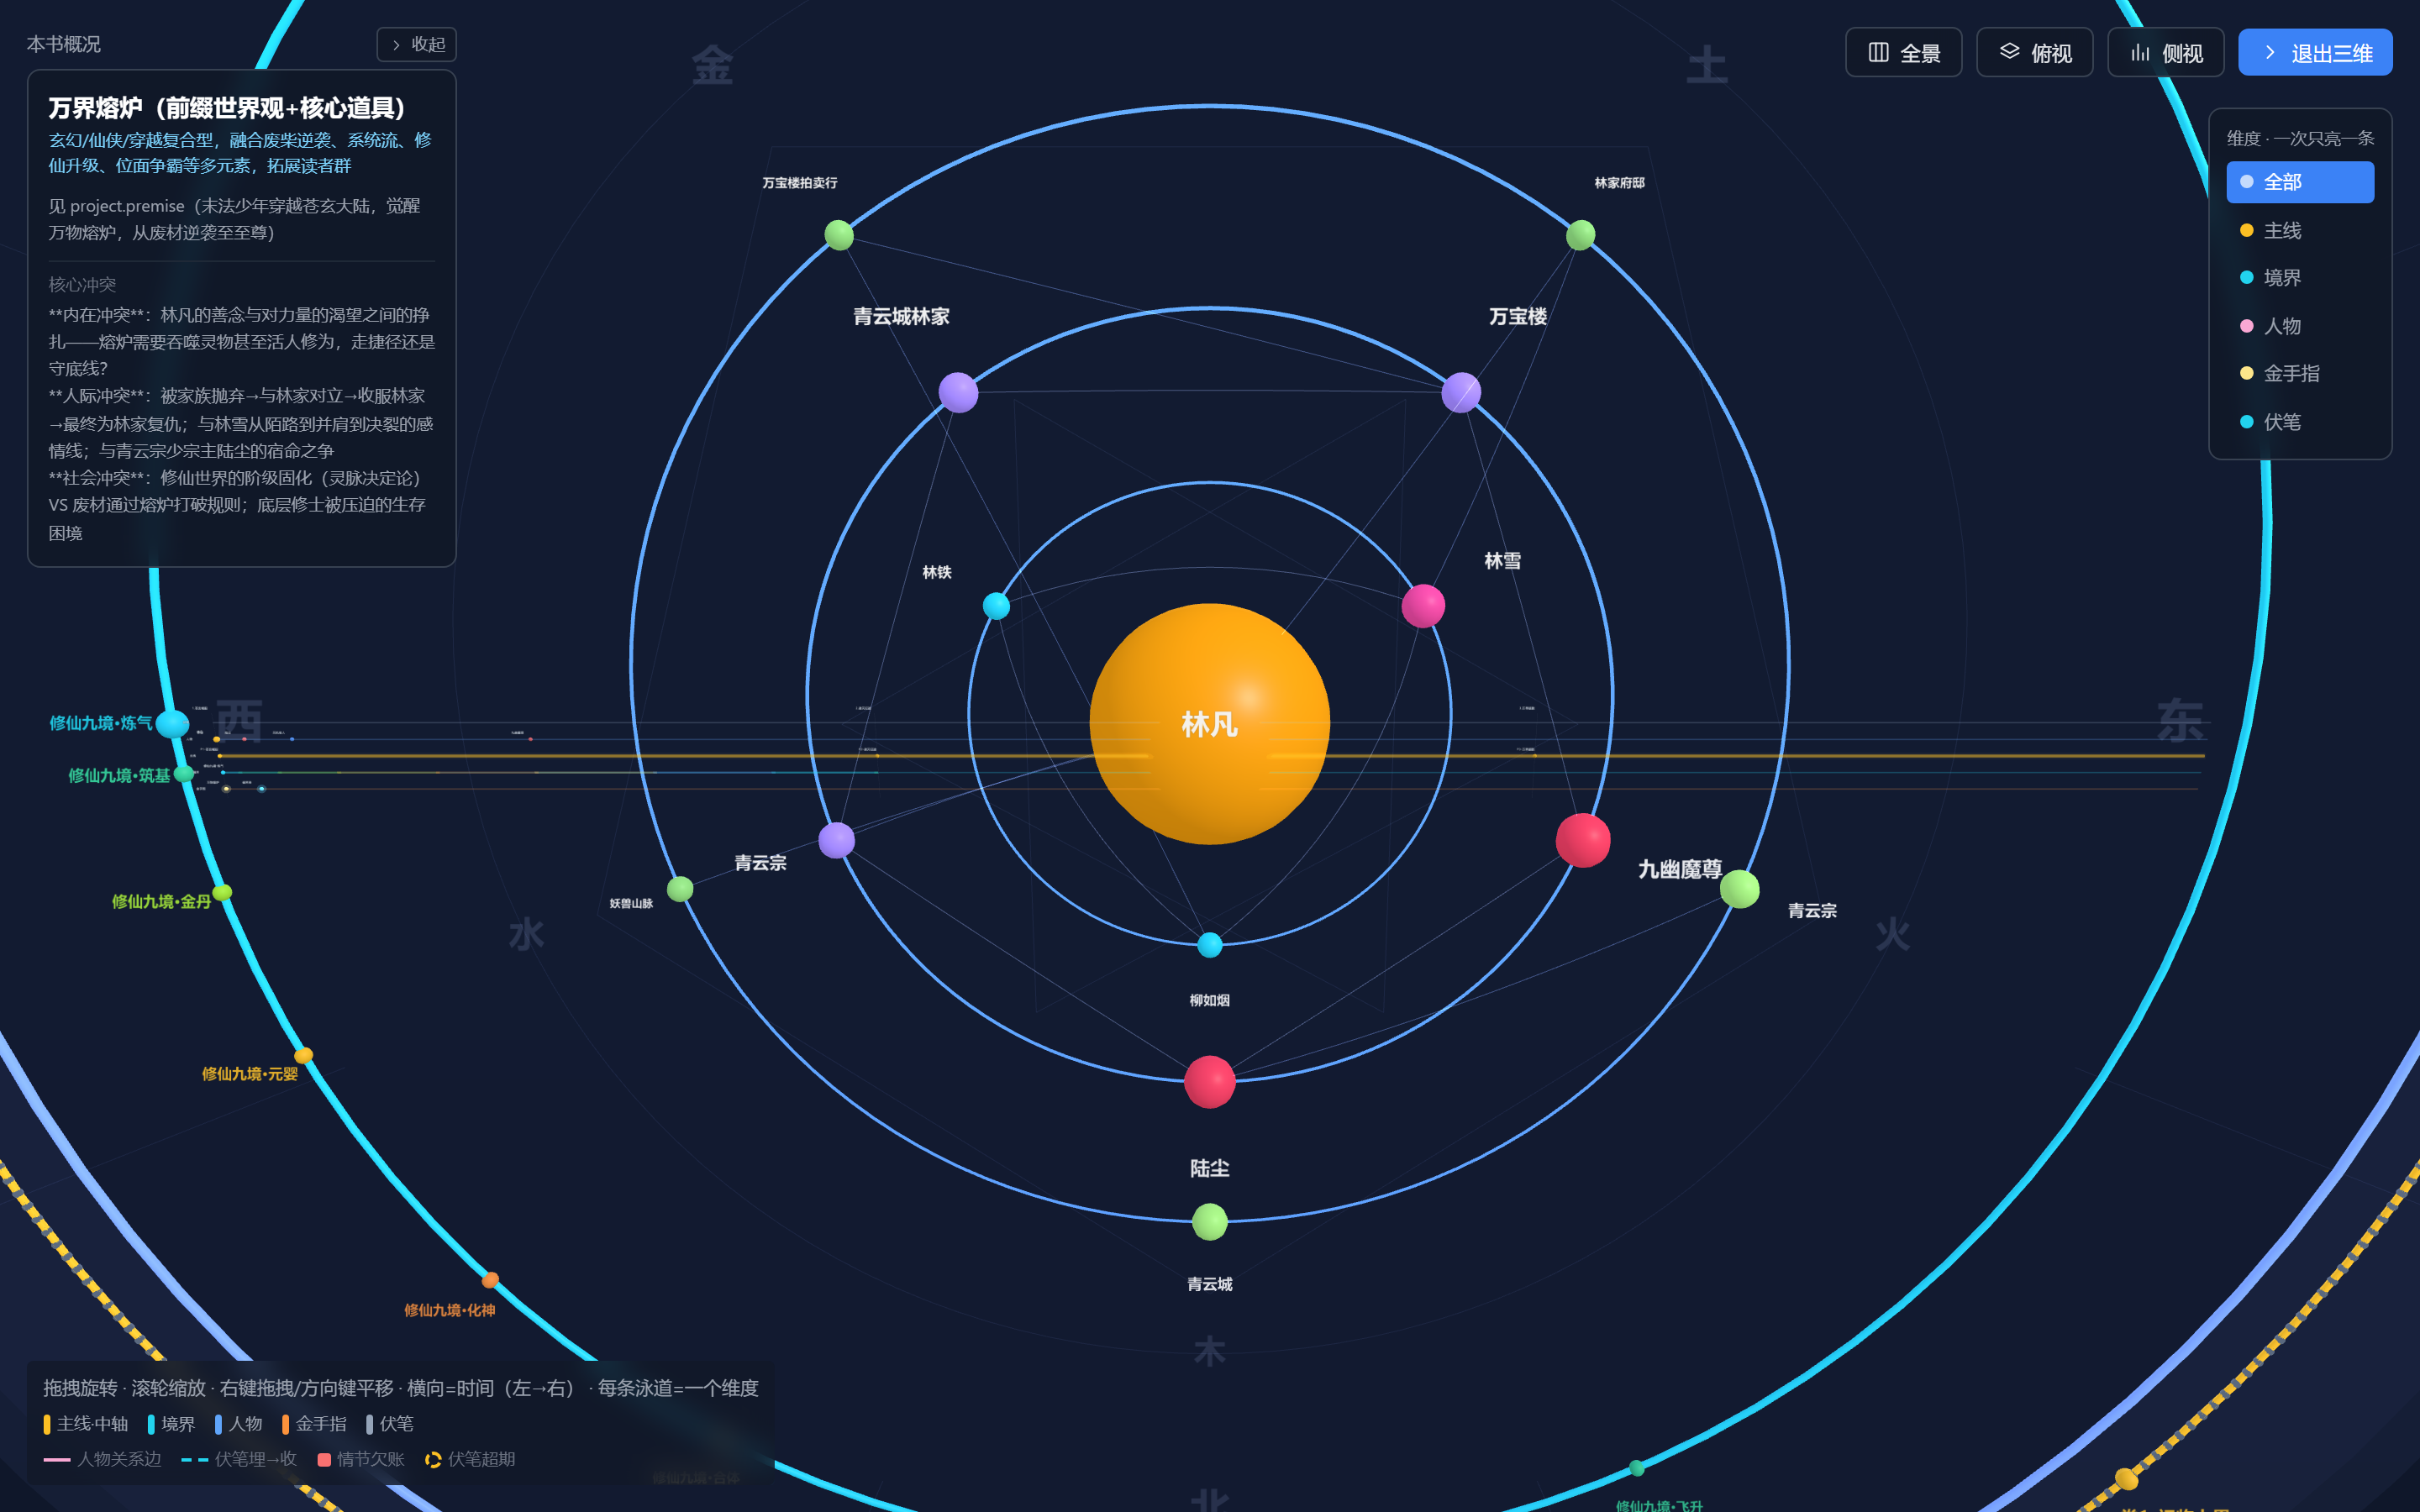The width and height of the screenshot is (2420, 1512).
Task: Click the 伏笔超期 legend entry
Action: tap(470, 1459)
